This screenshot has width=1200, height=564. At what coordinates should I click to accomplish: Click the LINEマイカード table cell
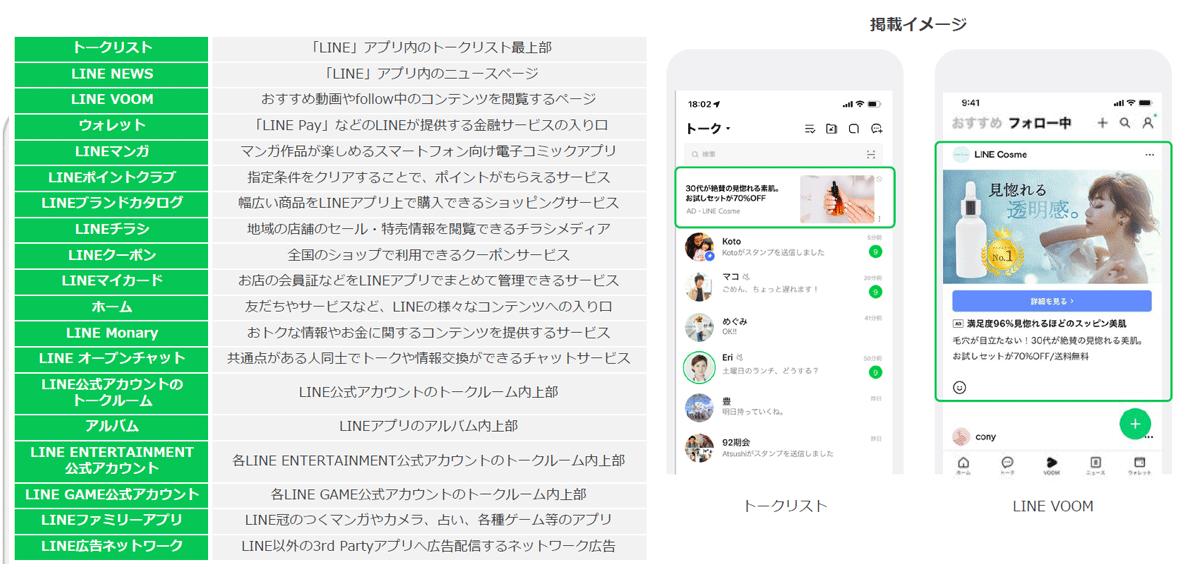point(112,281)
